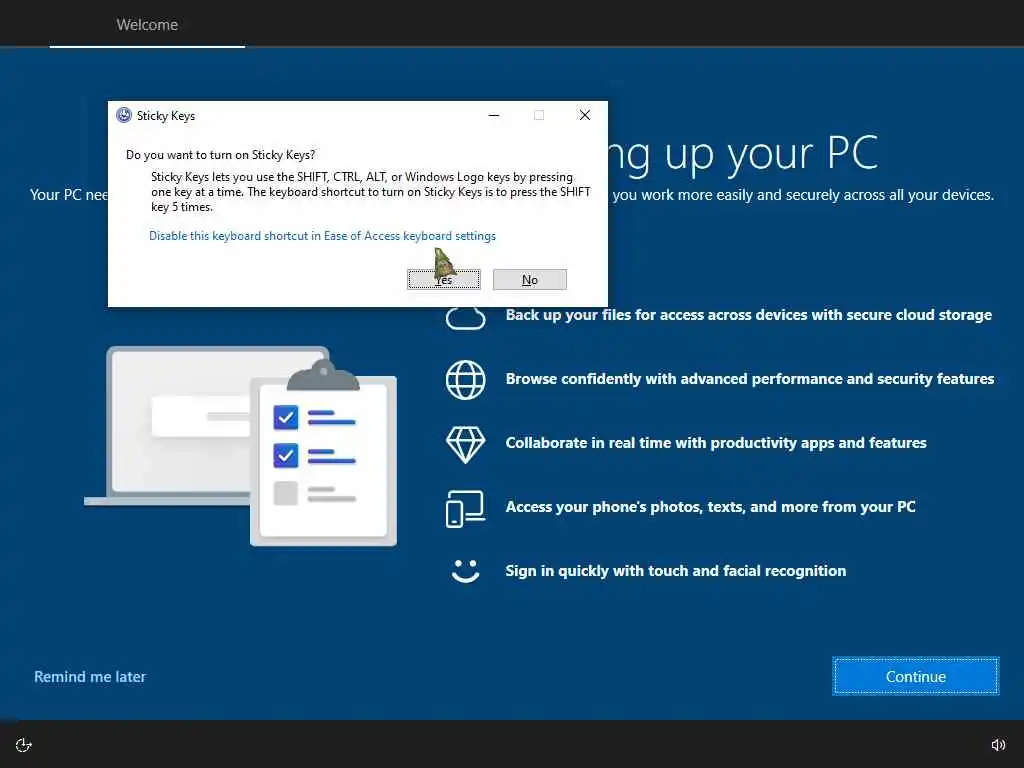Click 'Back up your files' text
1024x768 pixels.
[x=748, y=315]
